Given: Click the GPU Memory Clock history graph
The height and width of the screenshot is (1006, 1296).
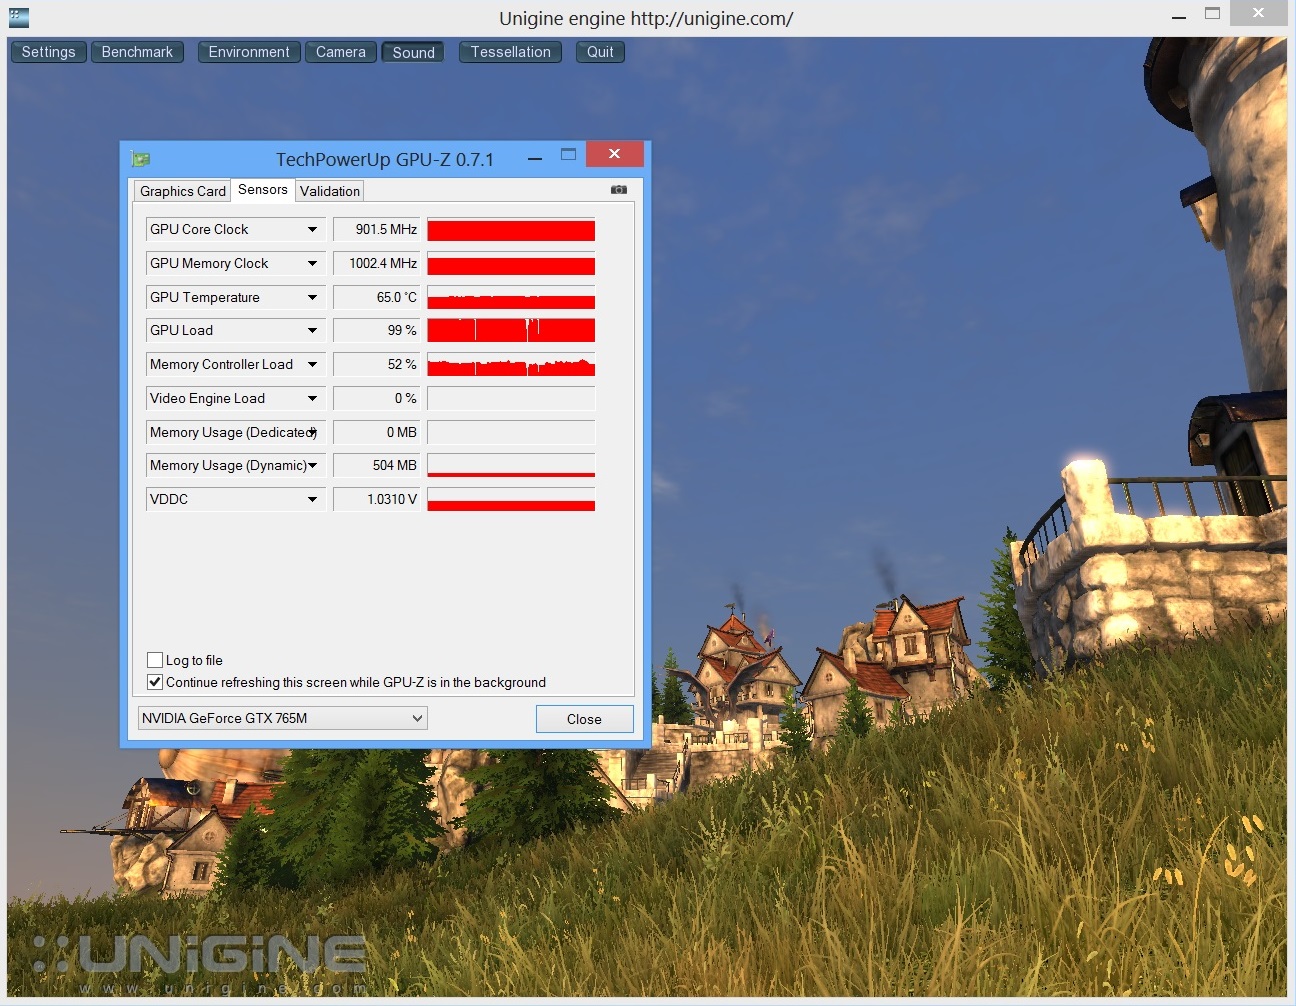Looking at the screenshot, I should point(511,264).
